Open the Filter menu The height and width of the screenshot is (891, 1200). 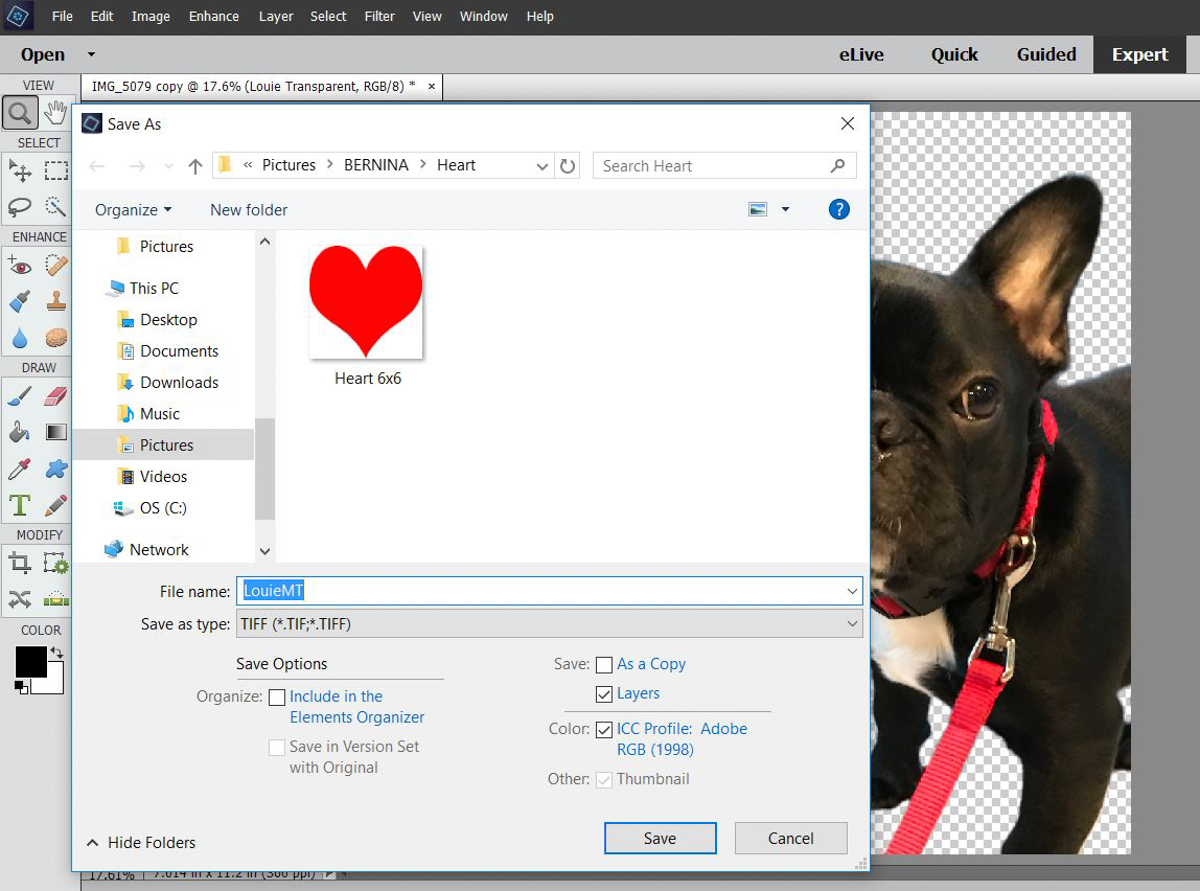[x=379, y=17]
